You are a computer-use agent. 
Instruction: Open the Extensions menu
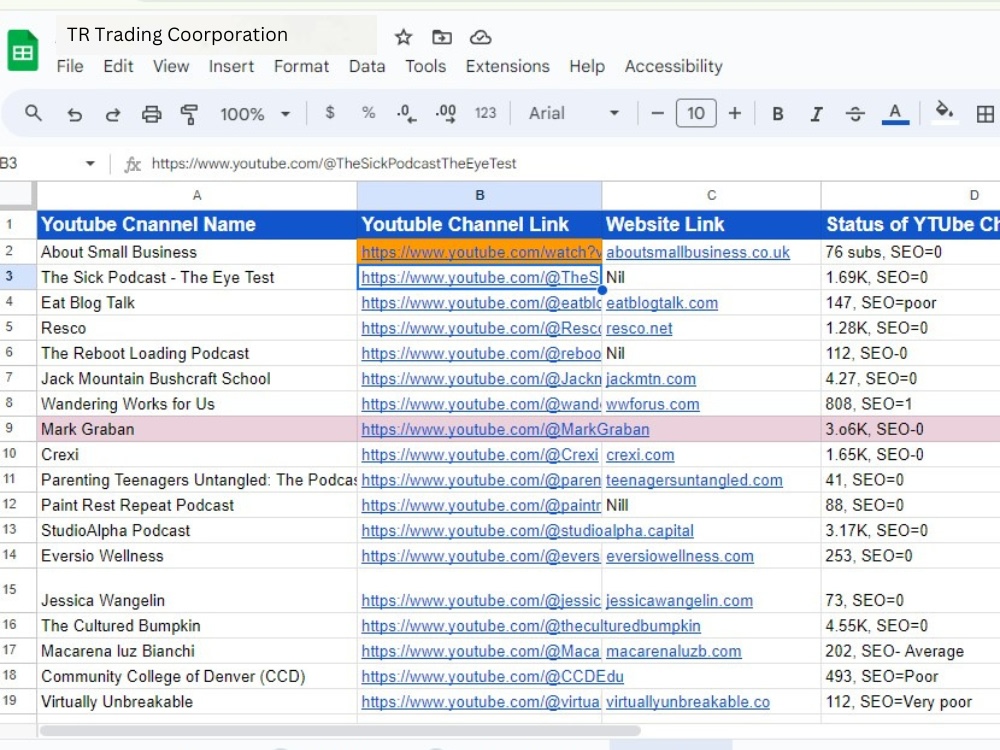pyautogui.click(x=508, y=66)
